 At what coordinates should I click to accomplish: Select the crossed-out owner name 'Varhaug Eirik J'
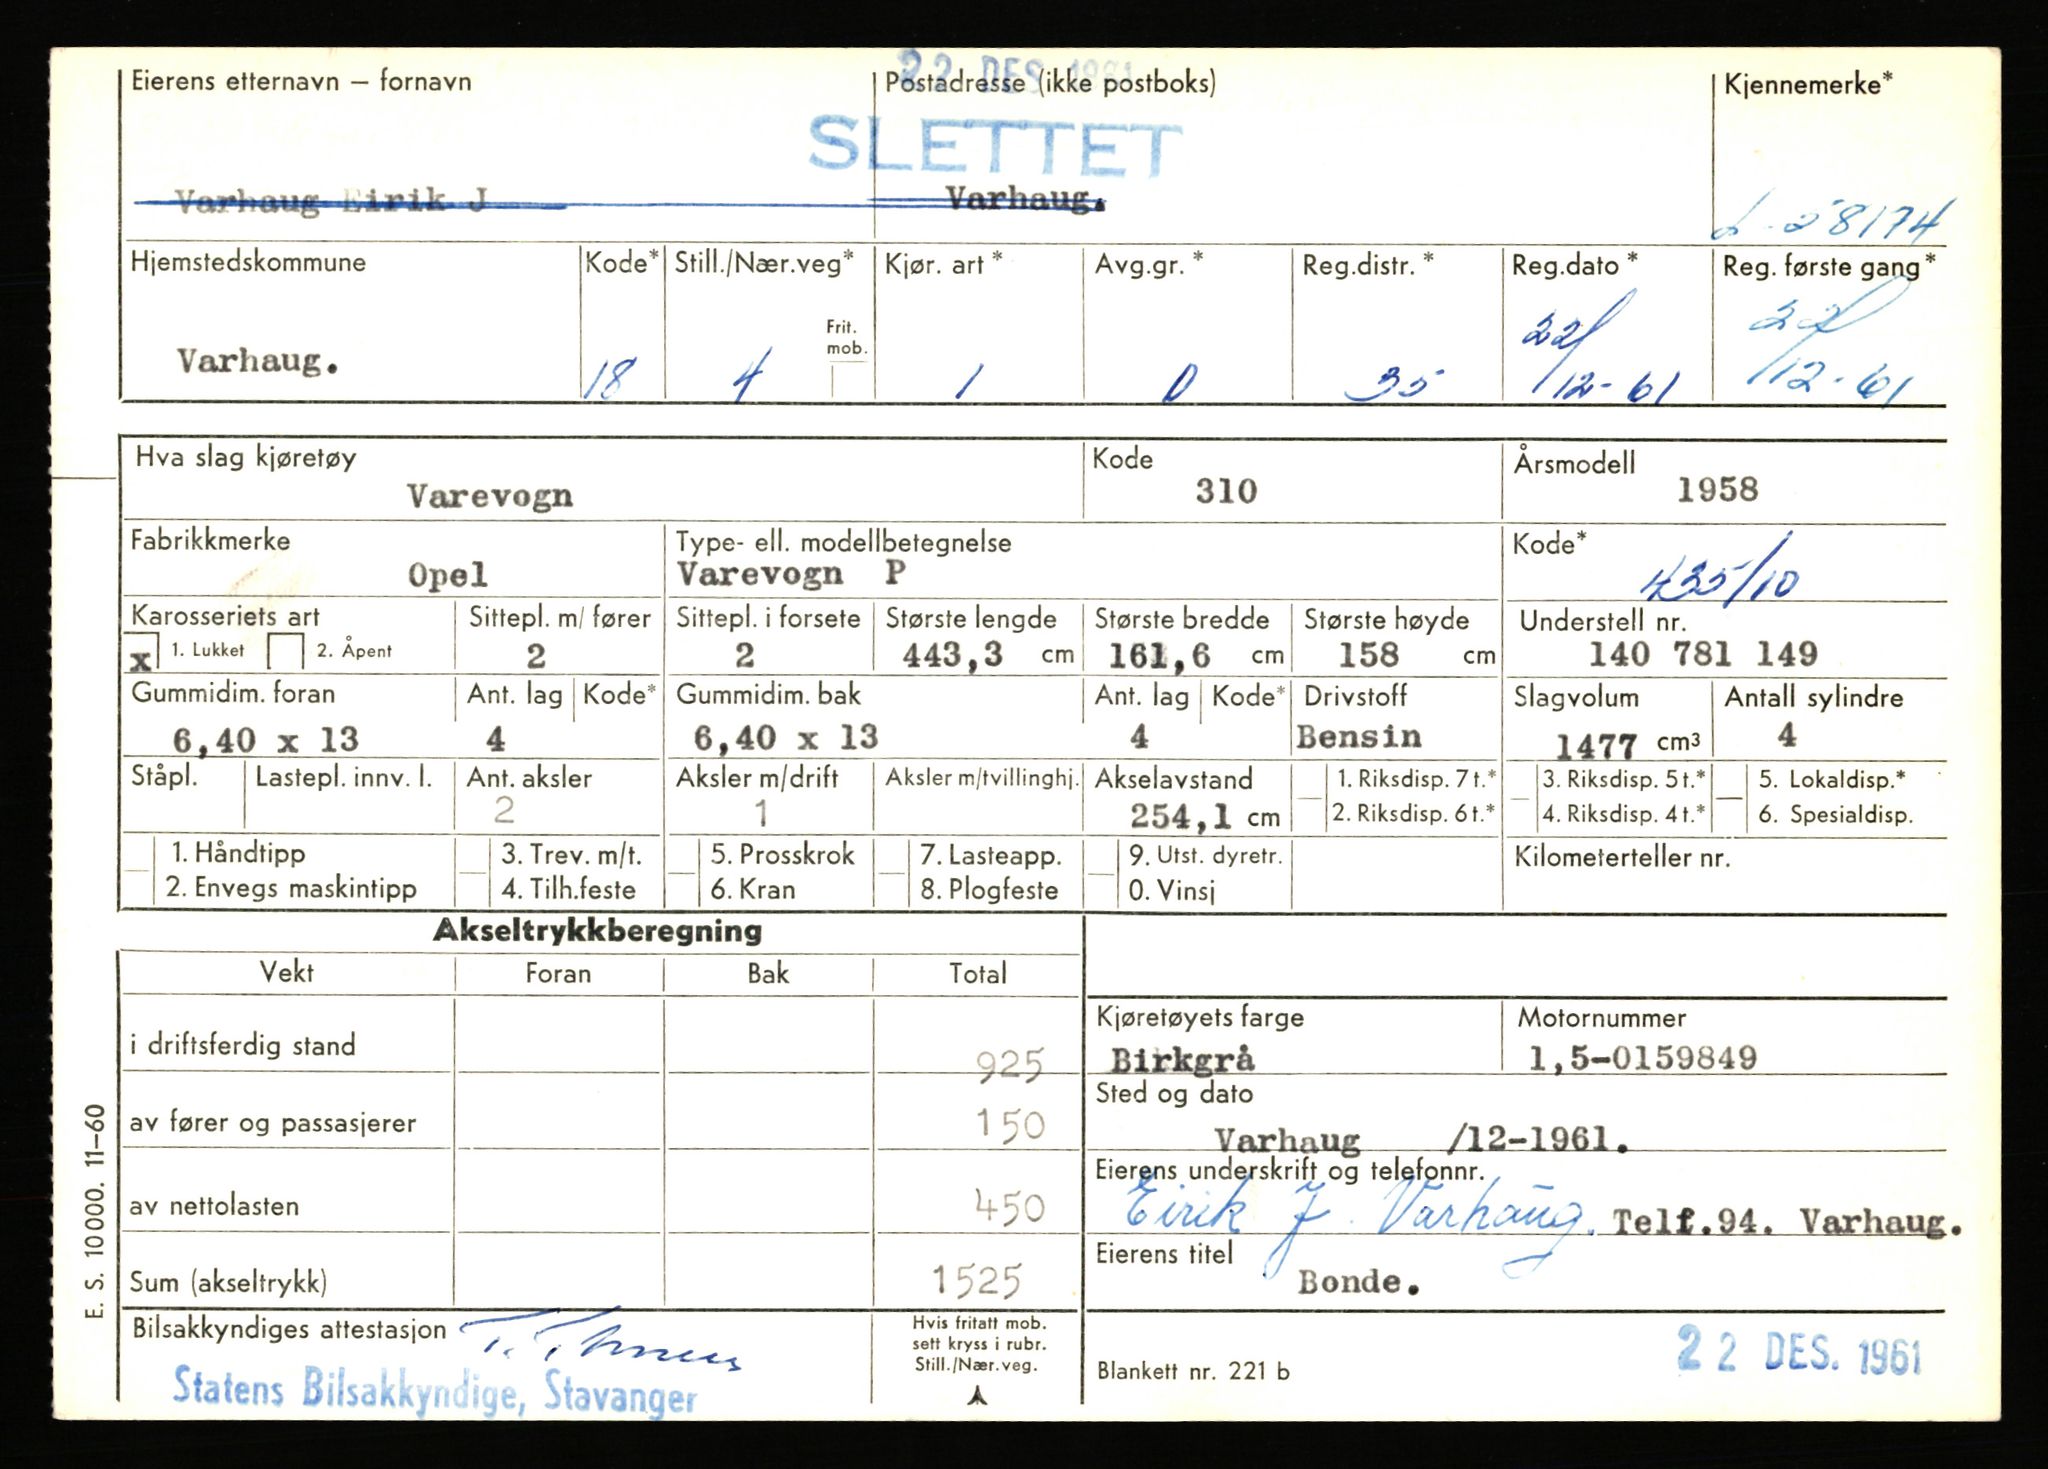pyautogui.click(x=332, y=201)
